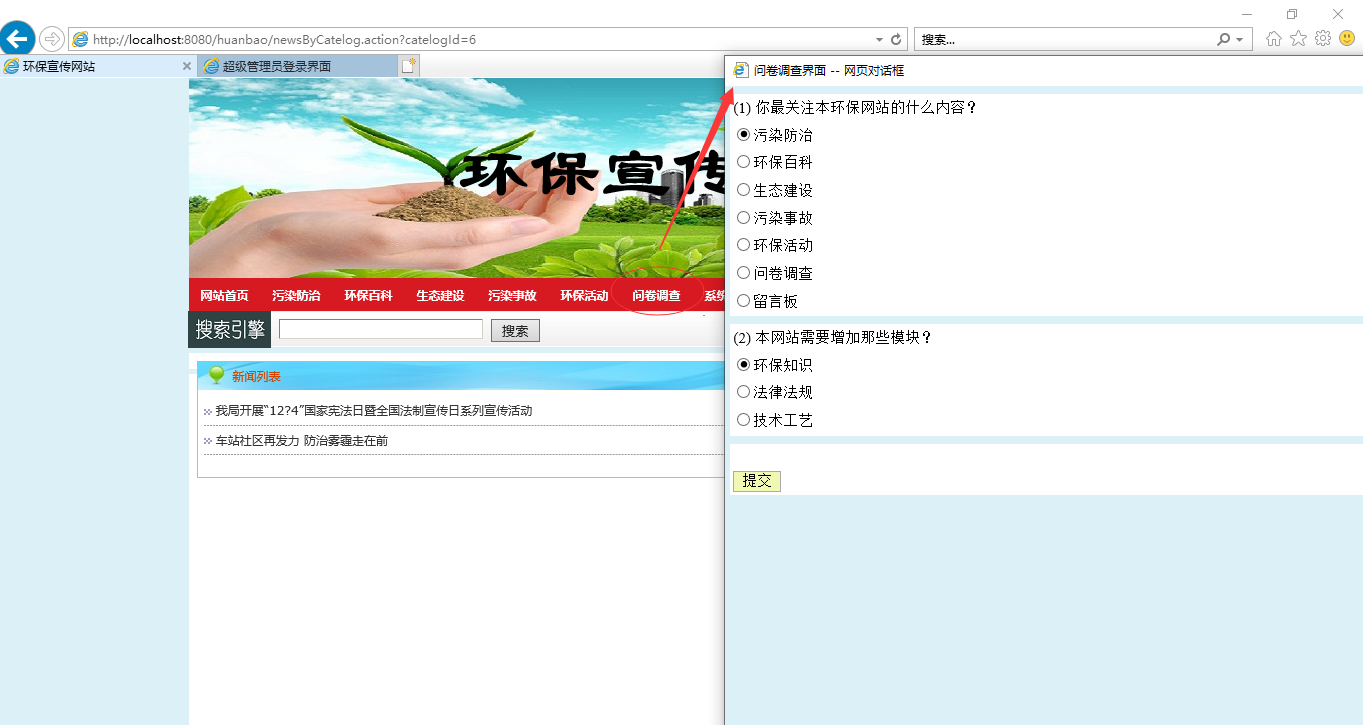
Task: Close the 环保宣传网站 tab
Action: (x=186, y=66)
